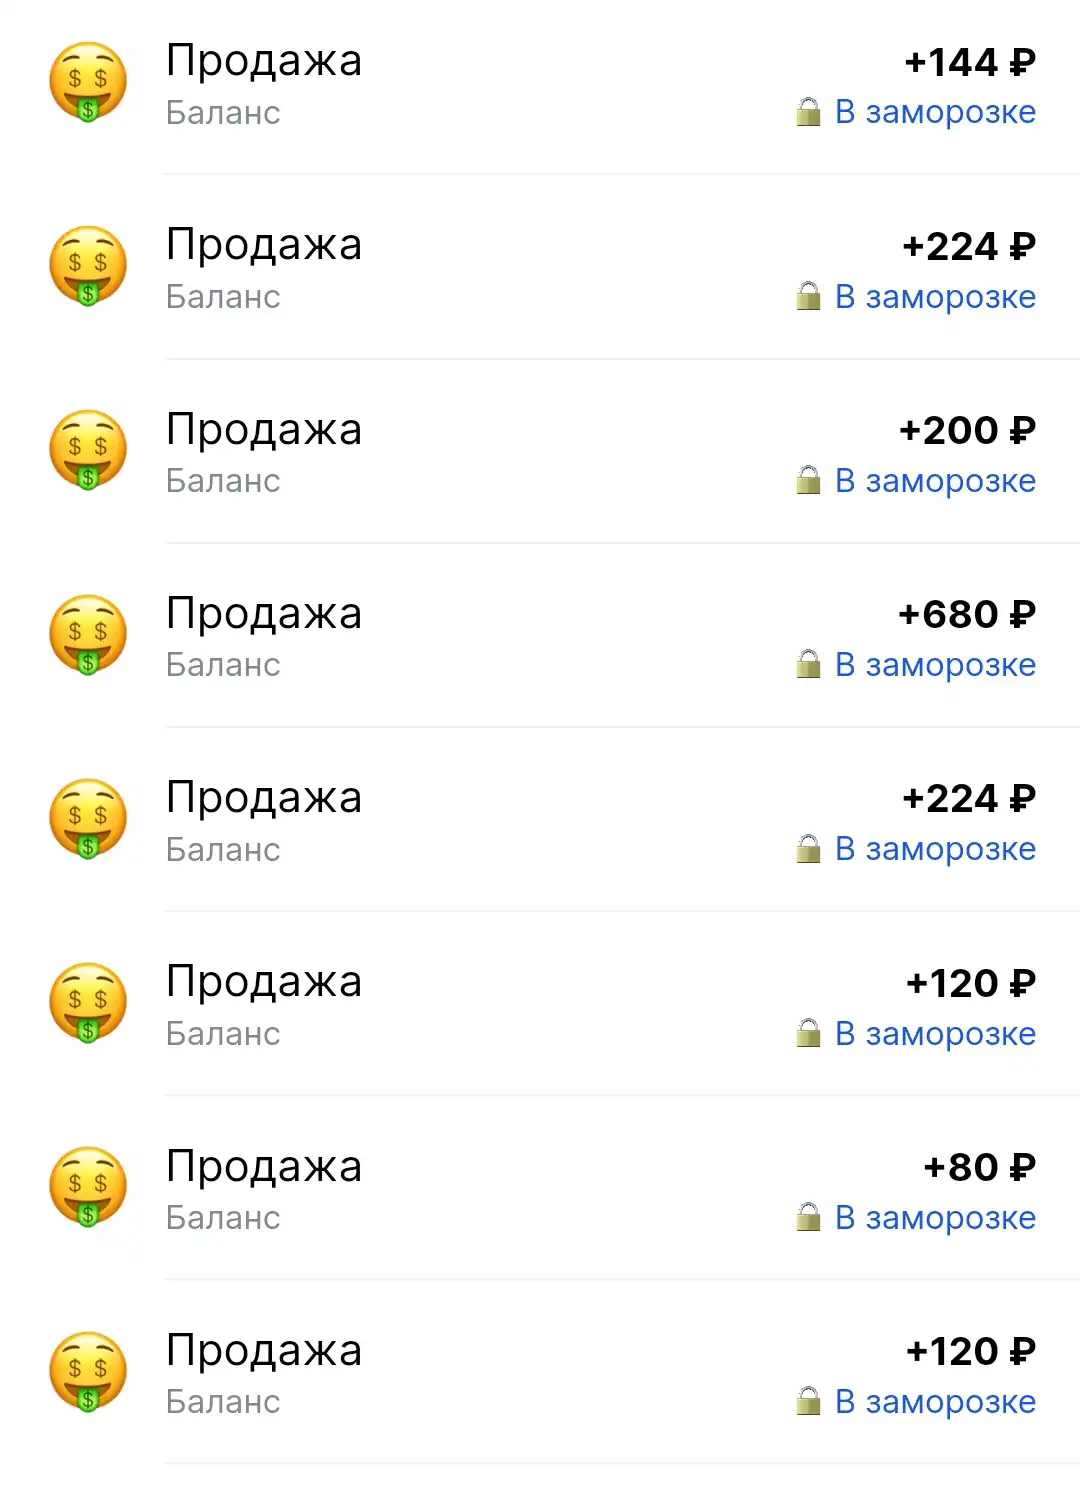
Task: Tap the lock icon under +680 ₽
Action: (x=808, y=664)
